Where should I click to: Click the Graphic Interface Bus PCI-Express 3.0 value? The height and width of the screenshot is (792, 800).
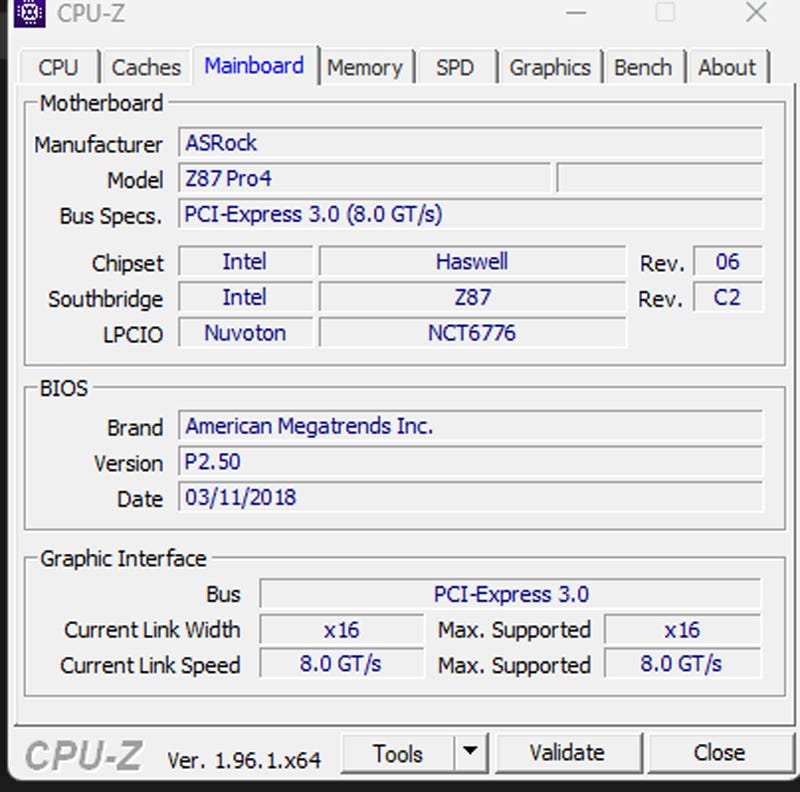click(510, 593)
